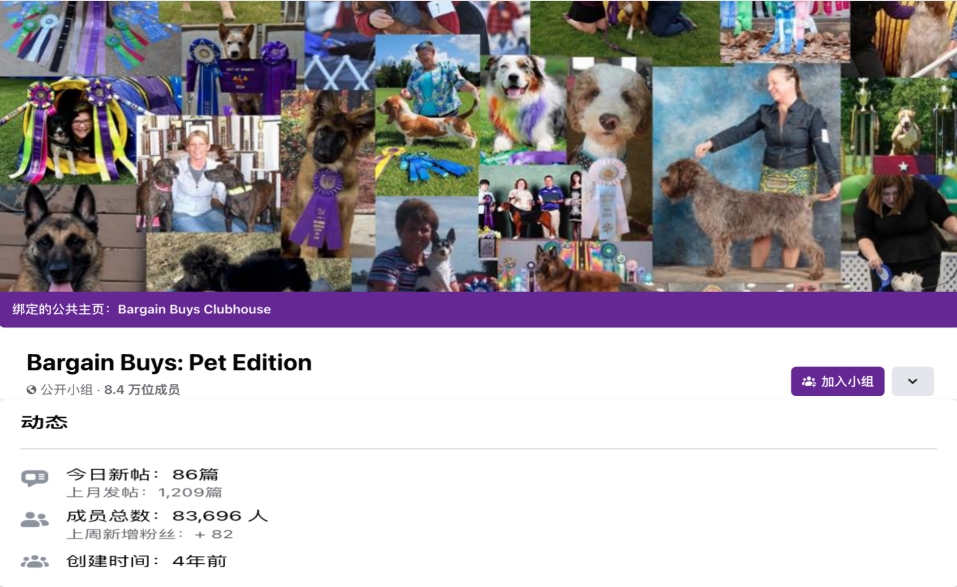
Task: Open the 8.4 万位成员 member count link
Action: 142,389
